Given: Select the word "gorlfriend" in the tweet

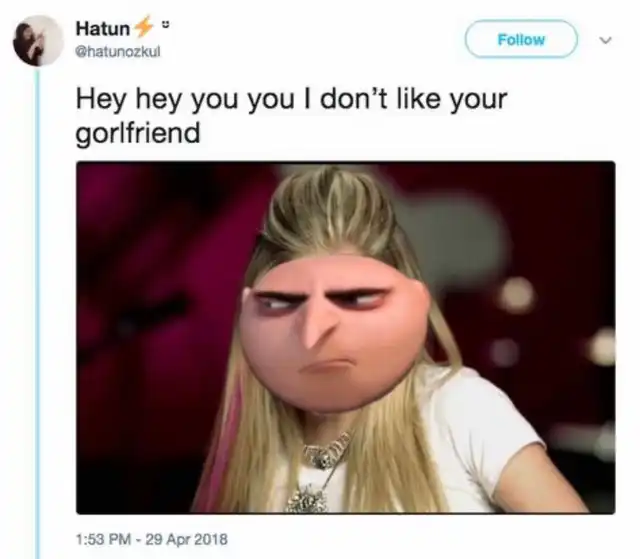Looking at the screenshot, I should pos(138,134).
